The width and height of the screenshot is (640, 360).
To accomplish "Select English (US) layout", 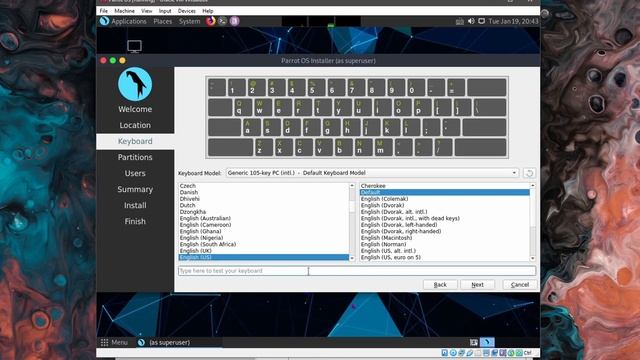I will [264, 258].
